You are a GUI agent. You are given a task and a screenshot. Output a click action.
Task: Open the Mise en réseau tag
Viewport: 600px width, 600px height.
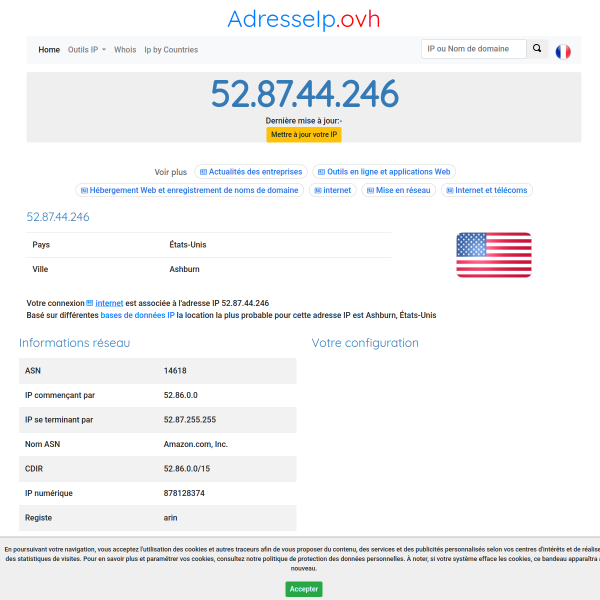pyautogui.click(x=399, y=190)
